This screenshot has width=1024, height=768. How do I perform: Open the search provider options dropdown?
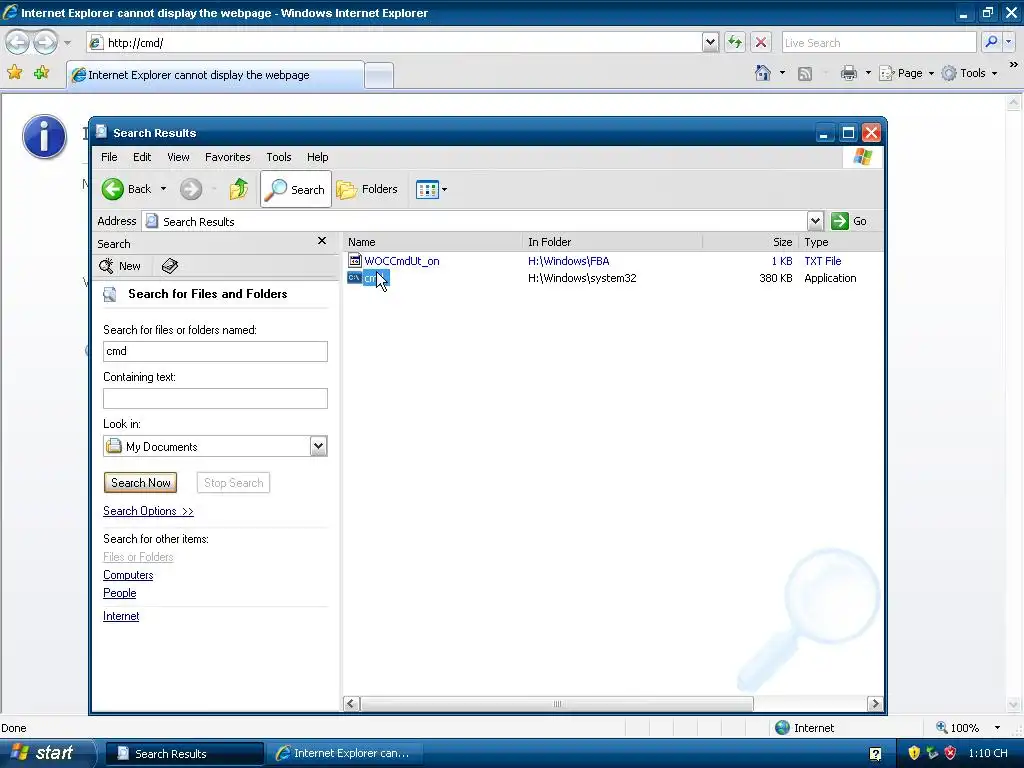click(1009, 42)
